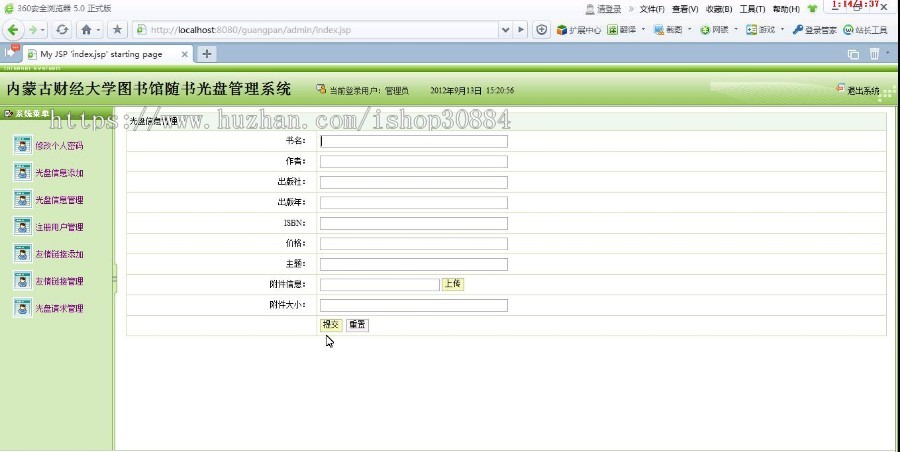Click icon beside 友情链接添加
This screenshot has height=452, width=900.
(22, 253)
